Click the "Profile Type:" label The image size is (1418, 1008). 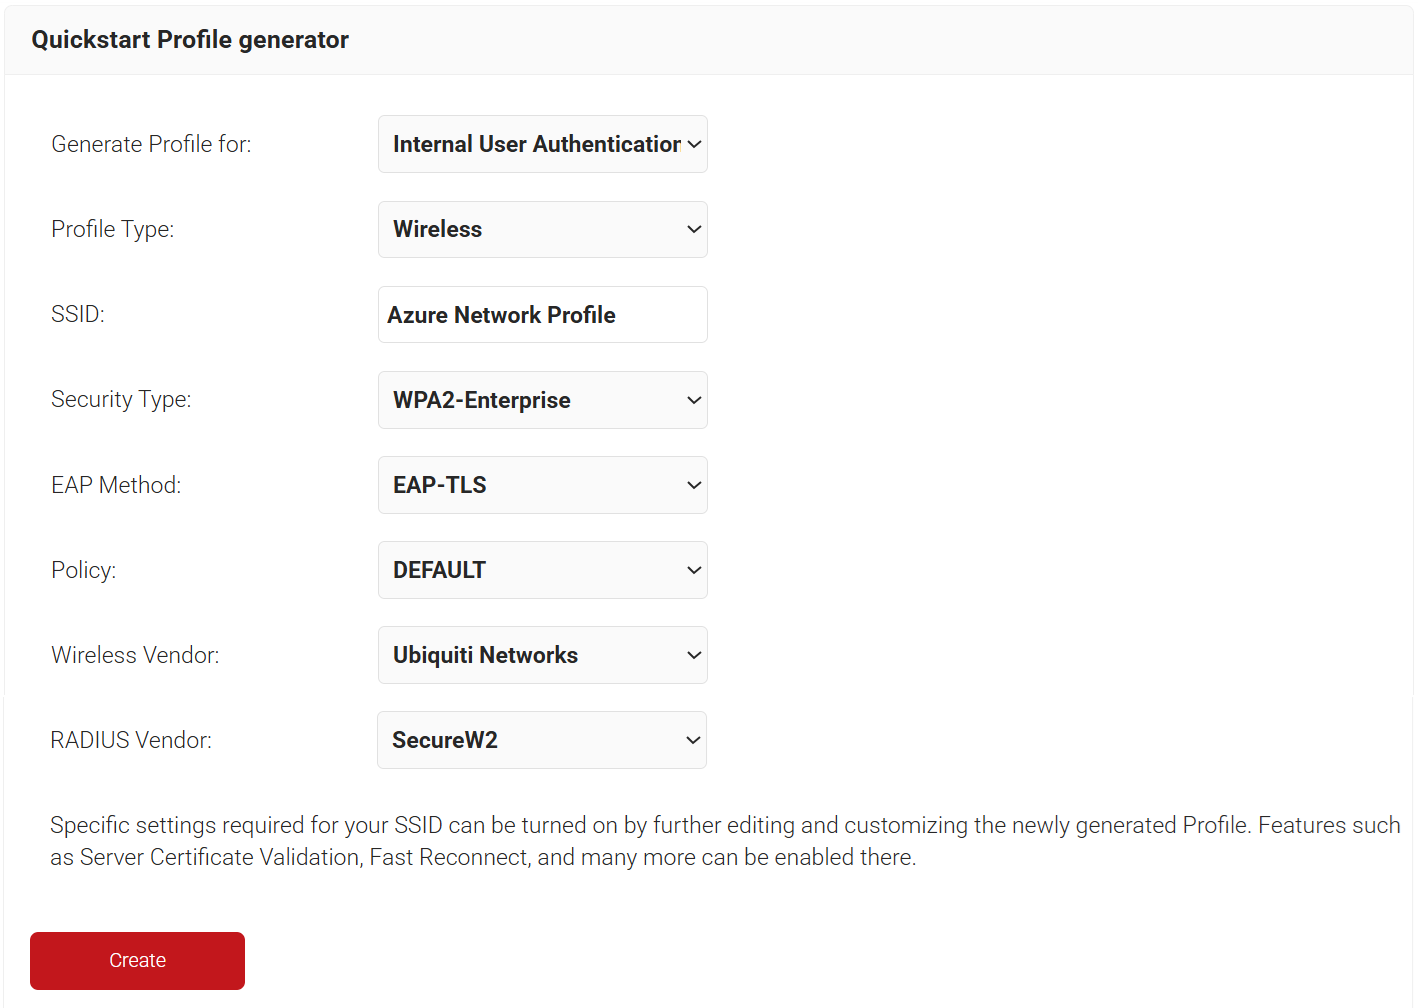[112, 229]
